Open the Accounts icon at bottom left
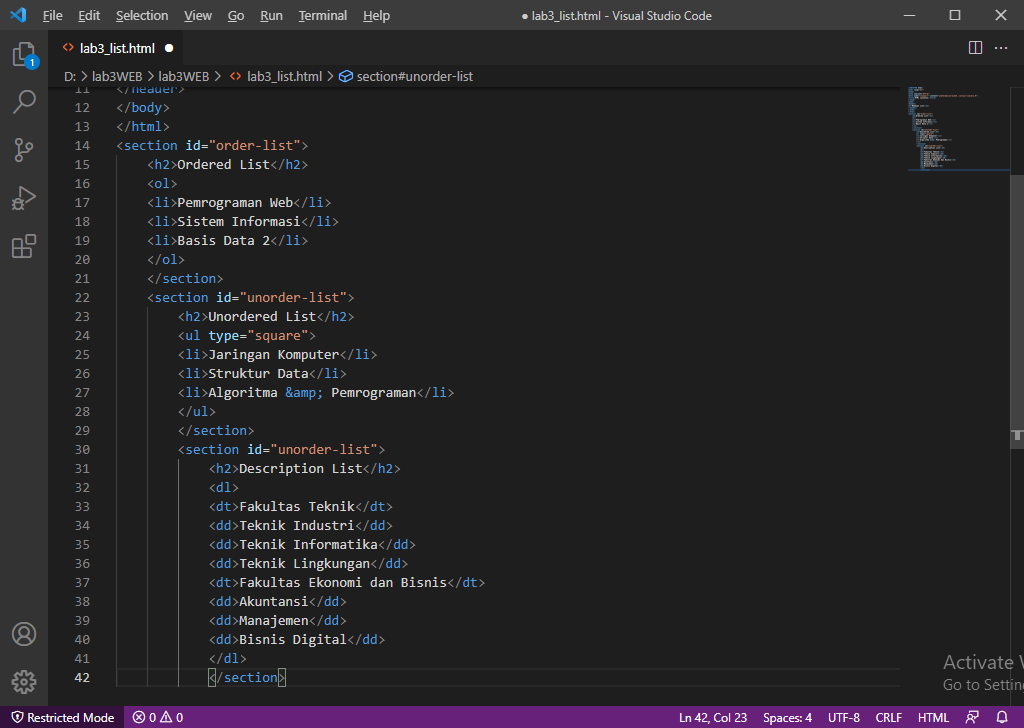Screen dimensions: 1024x728 tap(24, 633)
